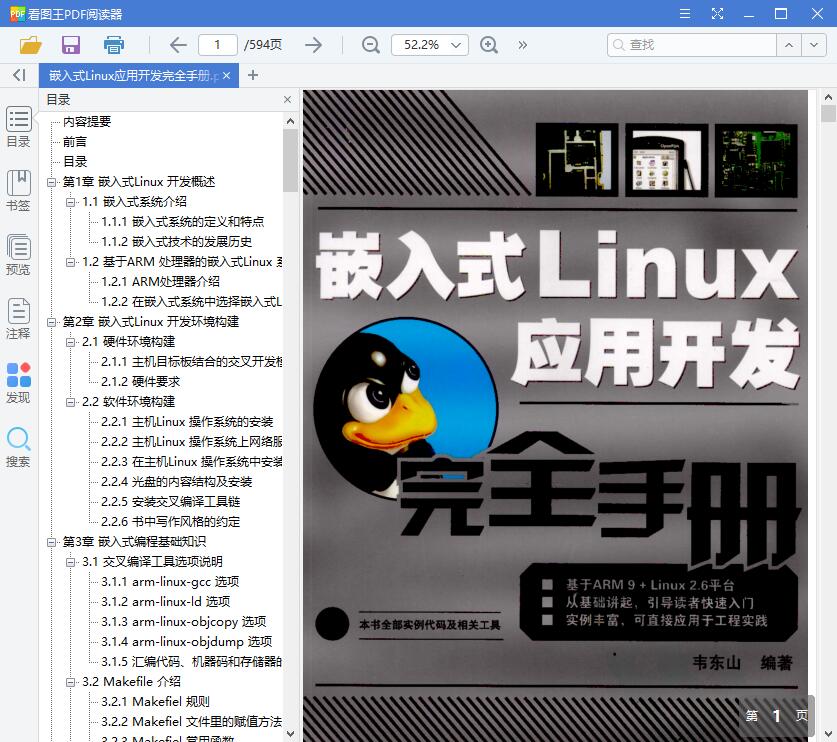Collapse the 第3章 outline node
Screen dimensions: 837x742
[51, 542]
